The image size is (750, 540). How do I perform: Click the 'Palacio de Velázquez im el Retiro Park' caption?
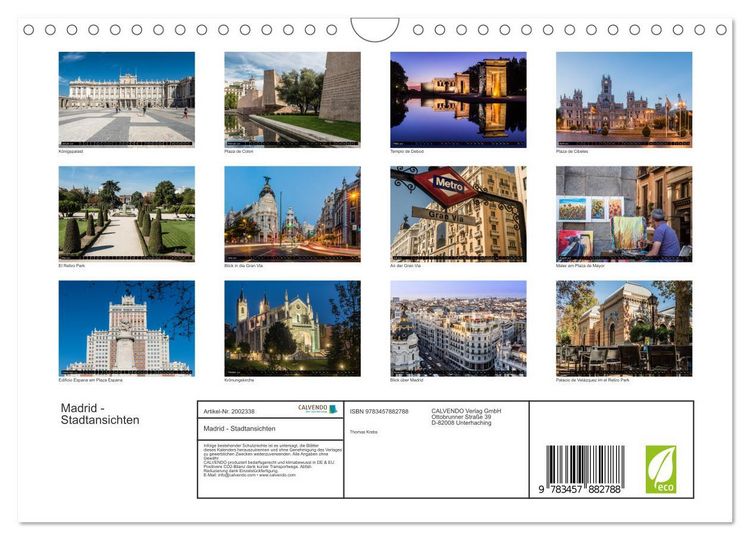point(593,380)
